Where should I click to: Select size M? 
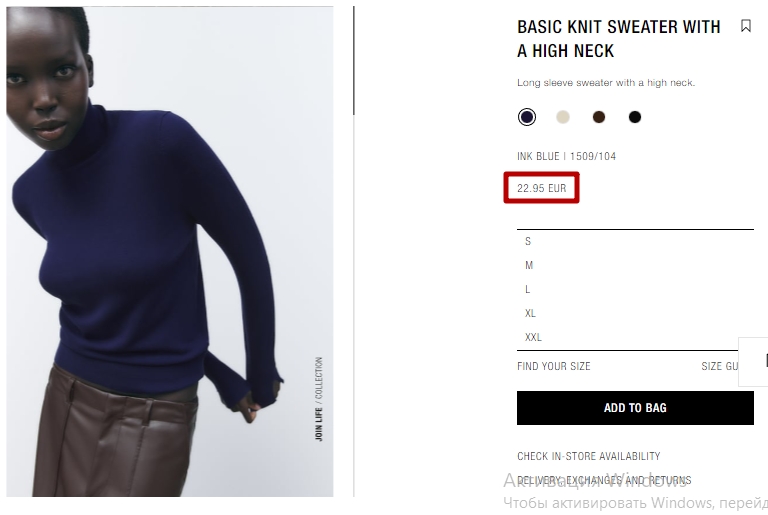[635, 265]
